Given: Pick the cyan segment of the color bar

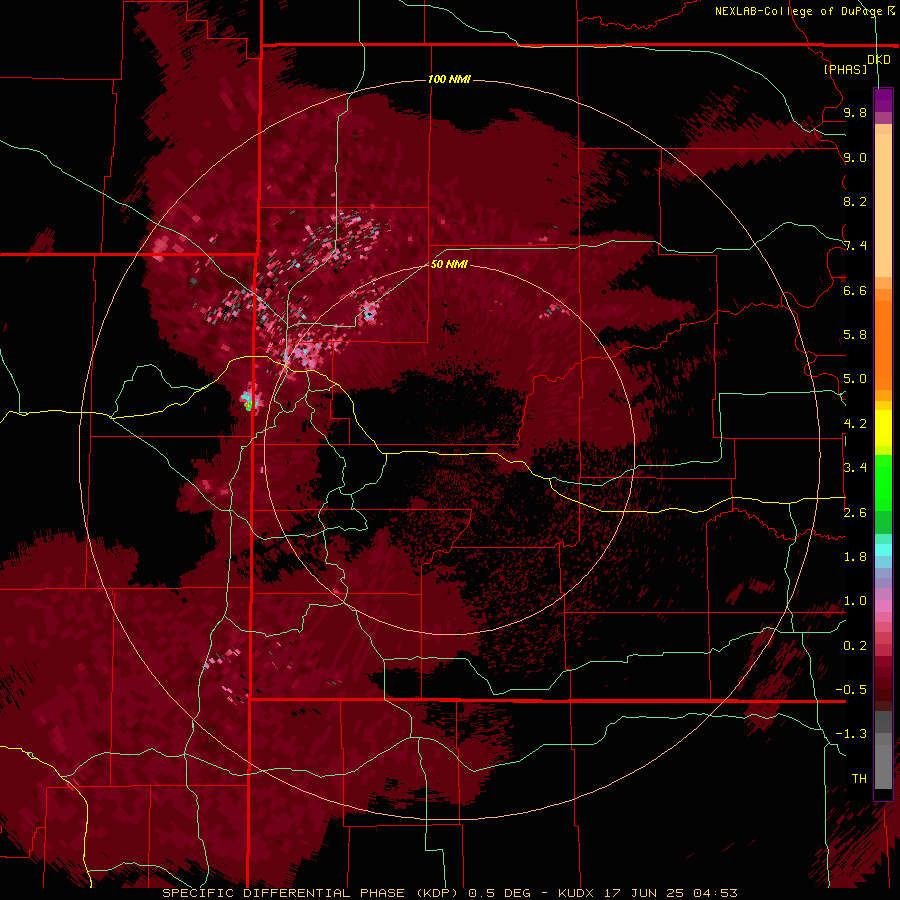Looking at the screenshot, I should click(883, 550).
